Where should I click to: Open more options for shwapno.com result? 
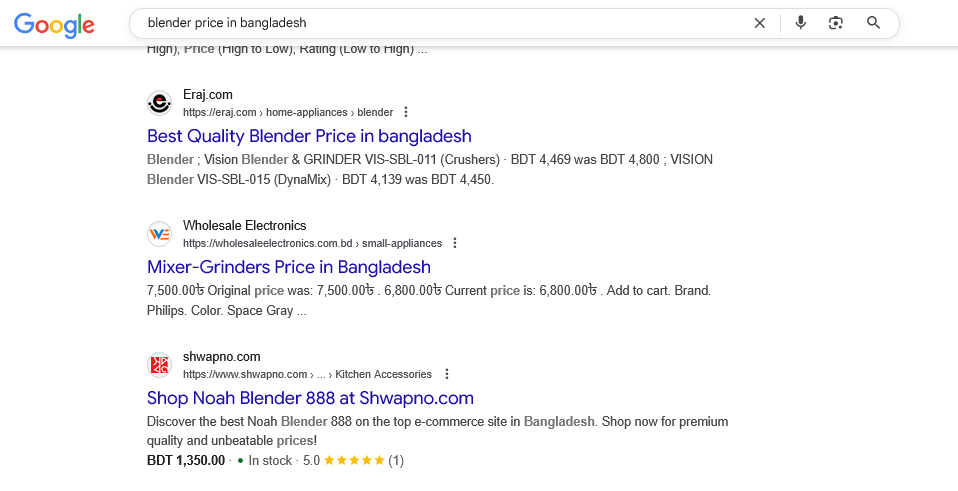coord(446,374)
